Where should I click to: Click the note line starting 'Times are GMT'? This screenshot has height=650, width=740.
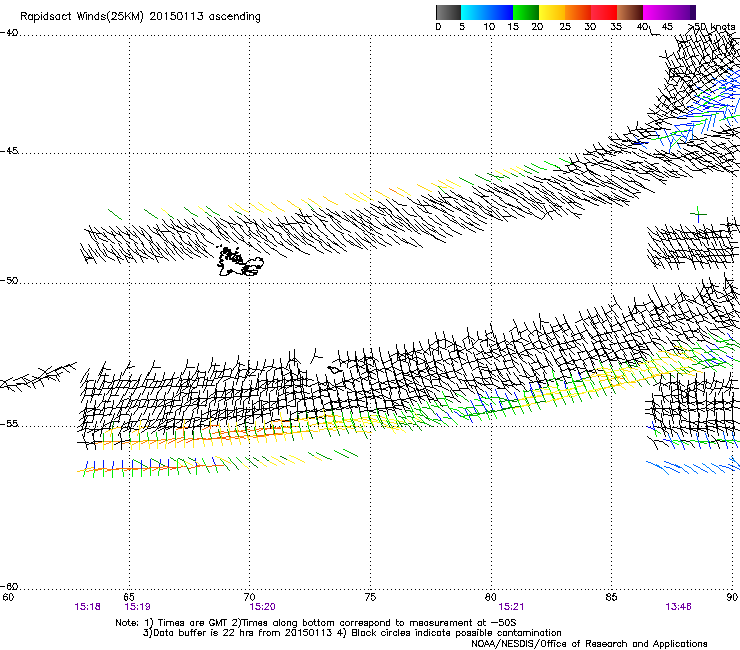tap(316, 623)
